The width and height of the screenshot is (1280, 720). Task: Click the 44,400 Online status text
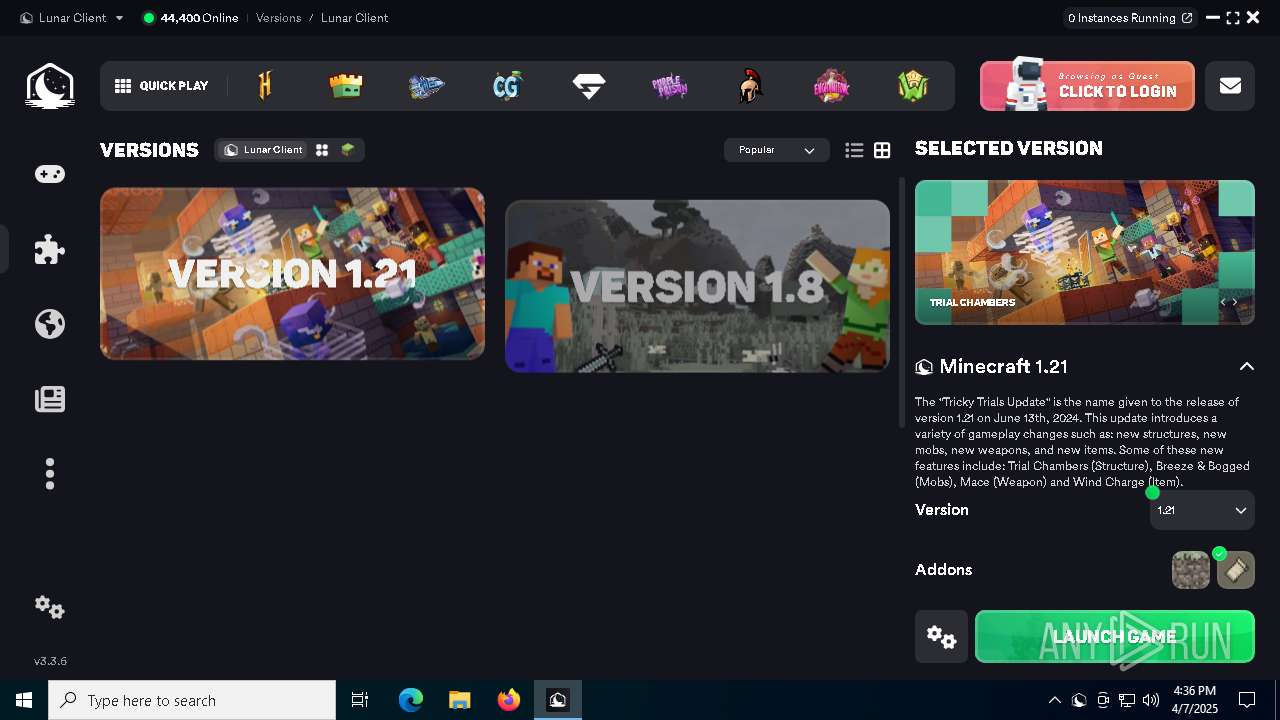coord(199,18)
